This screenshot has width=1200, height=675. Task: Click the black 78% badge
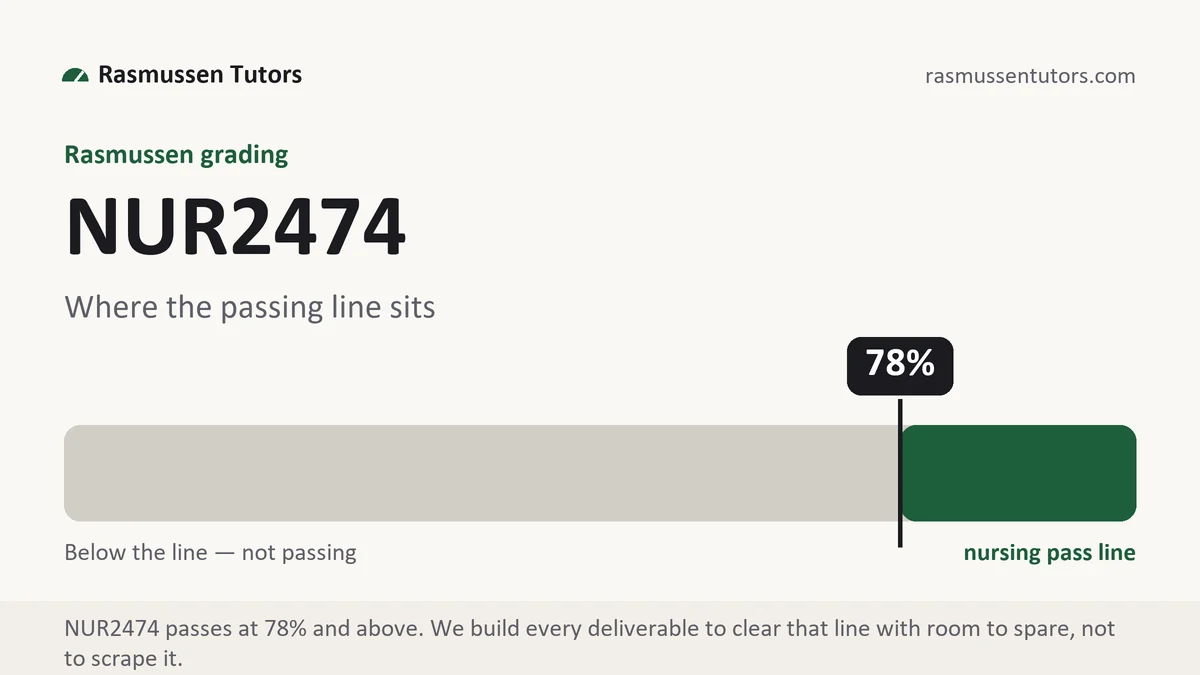pyautogui.click(x=900, y=366)
